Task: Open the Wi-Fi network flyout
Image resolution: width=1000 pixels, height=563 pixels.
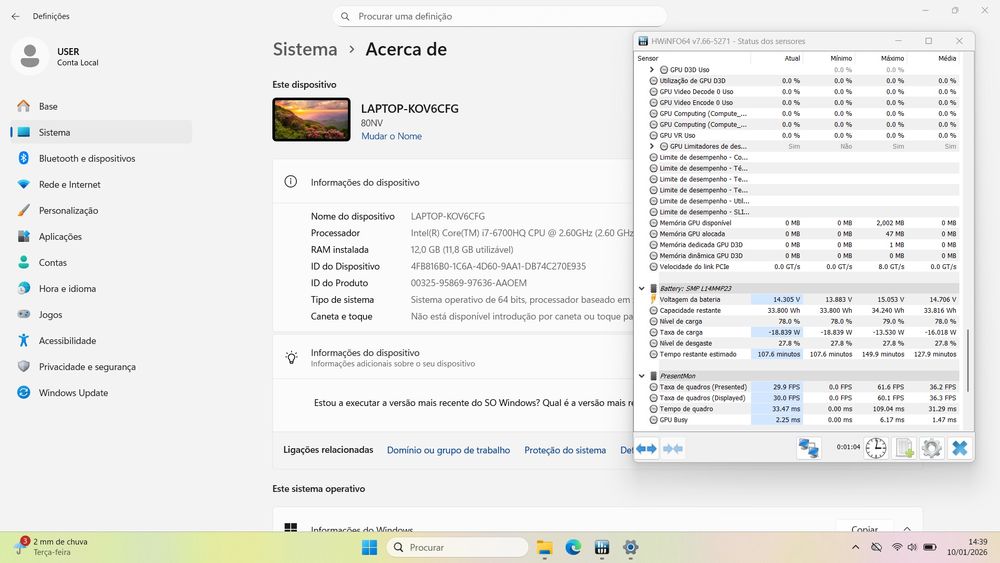Action: coord(897,547)
